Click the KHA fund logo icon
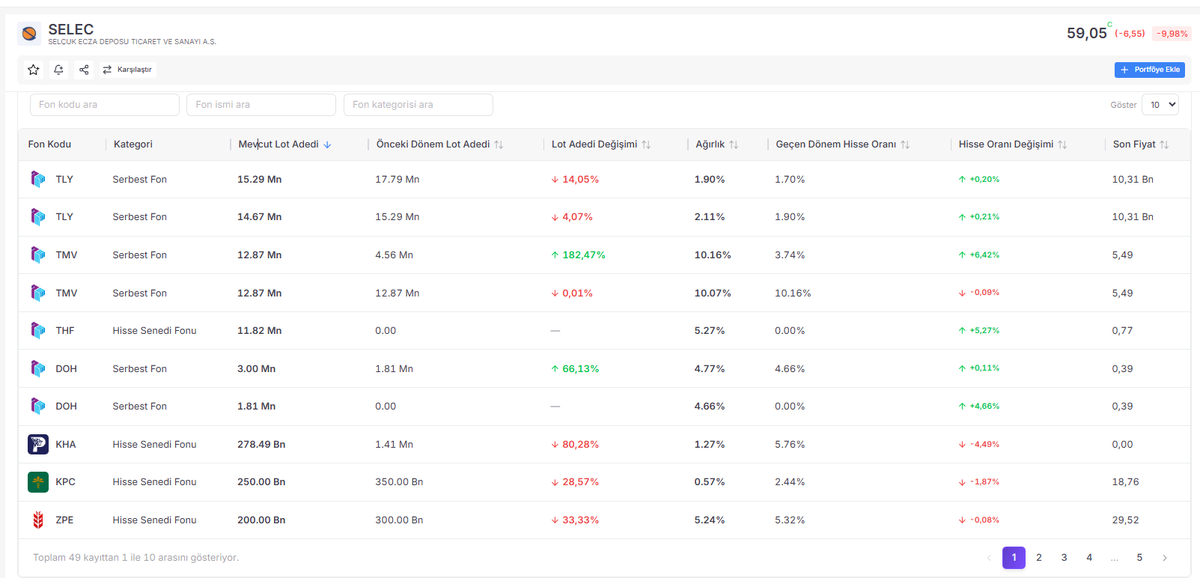The width and height of the screenshot is (1200, 578). click(x=38, y=444)
